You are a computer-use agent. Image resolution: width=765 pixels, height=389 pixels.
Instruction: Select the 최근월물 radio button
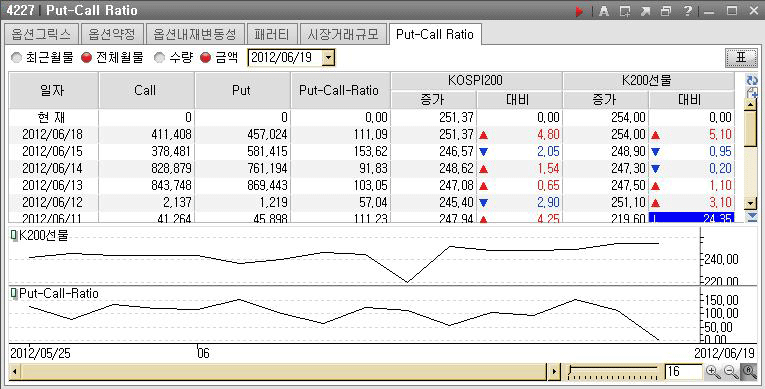click(17, 58)
